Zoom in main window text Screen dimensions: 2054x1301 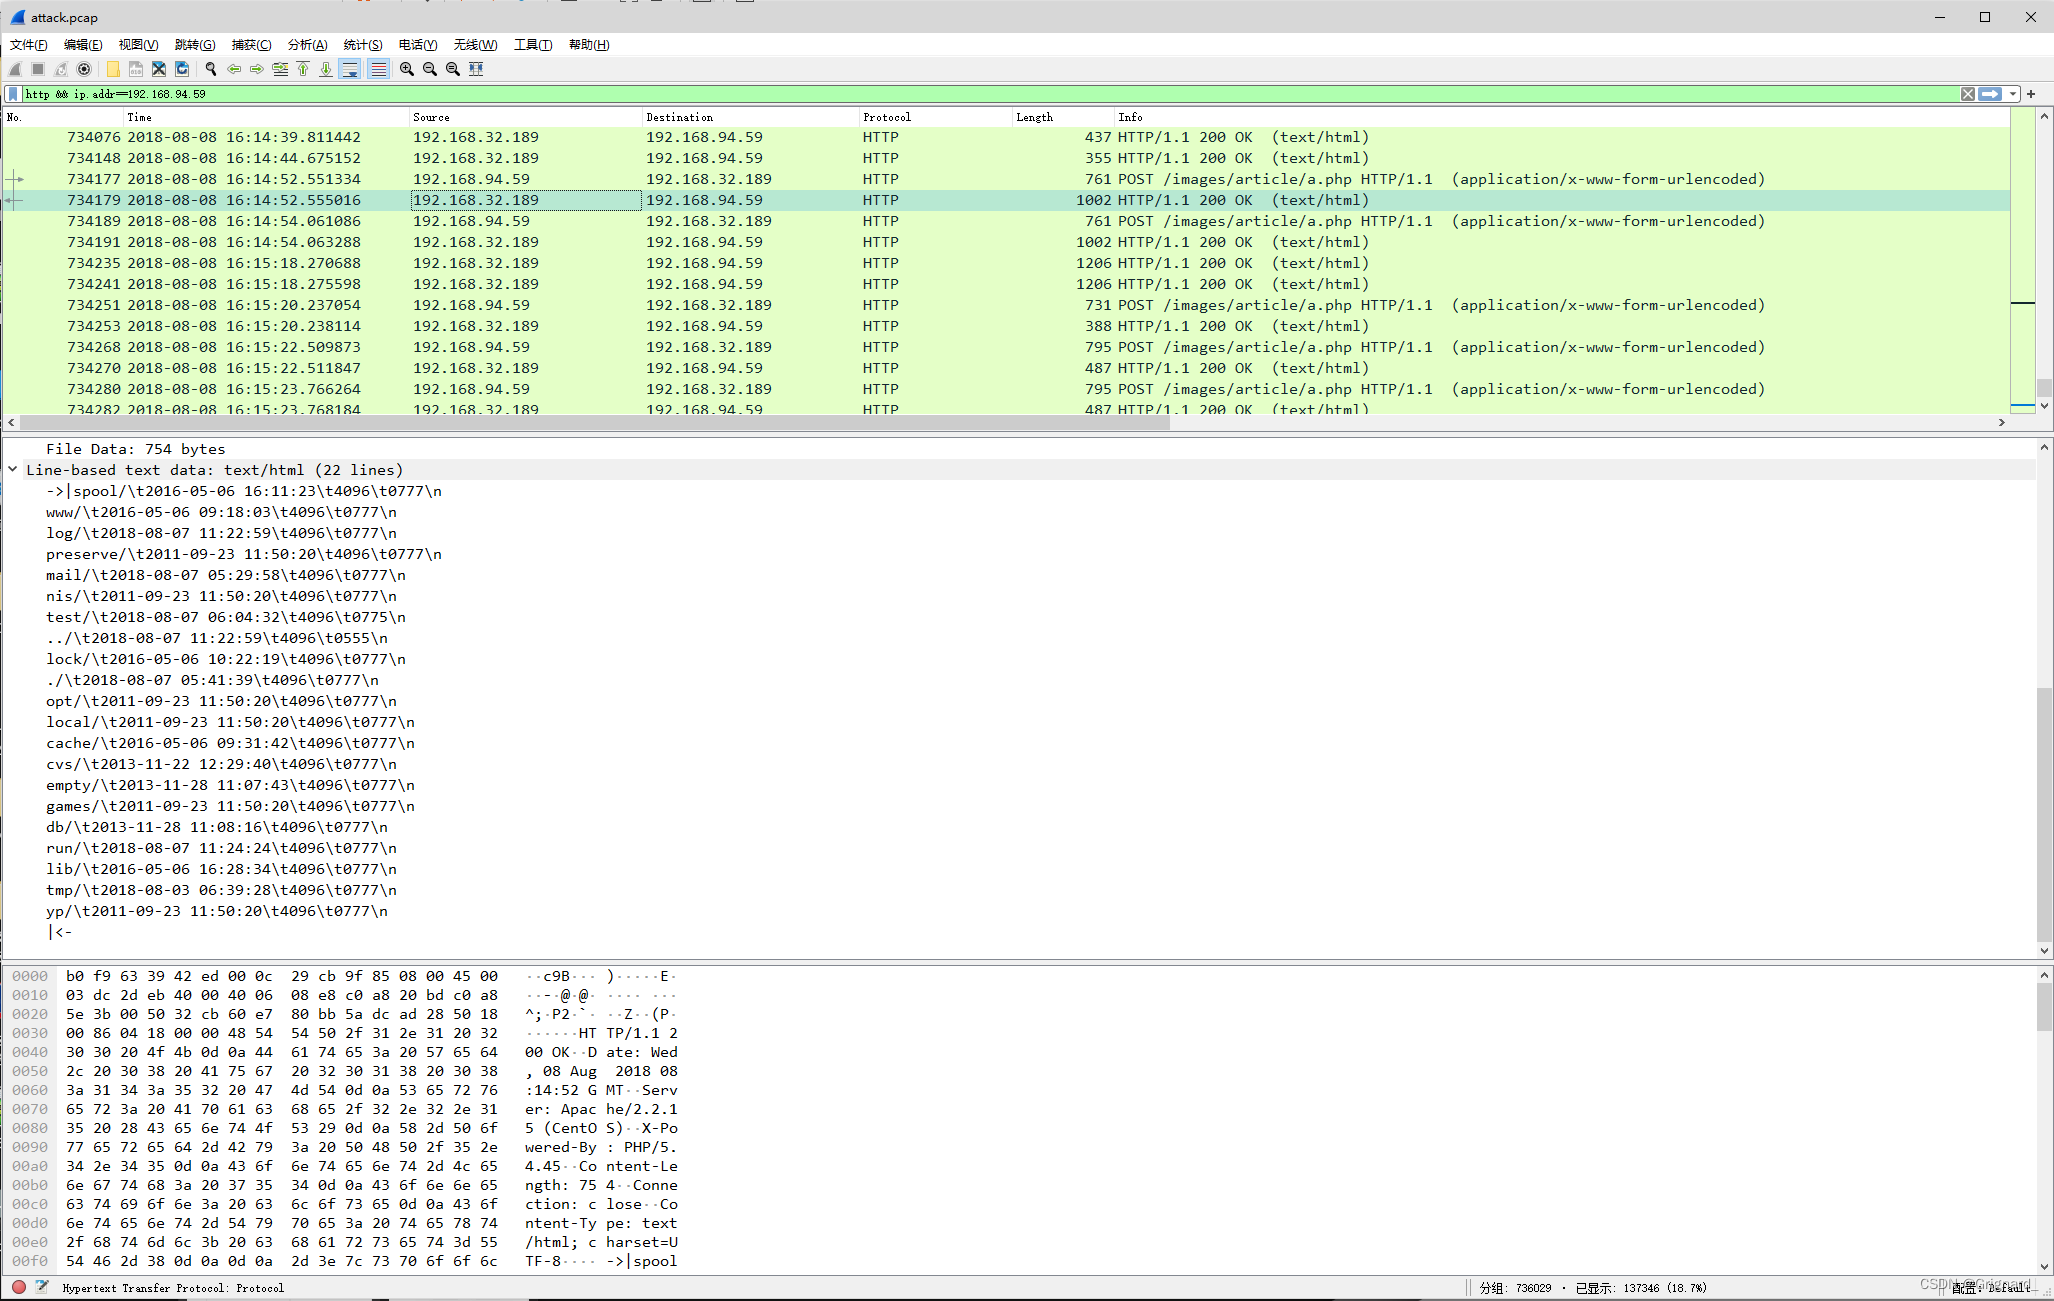407,69
